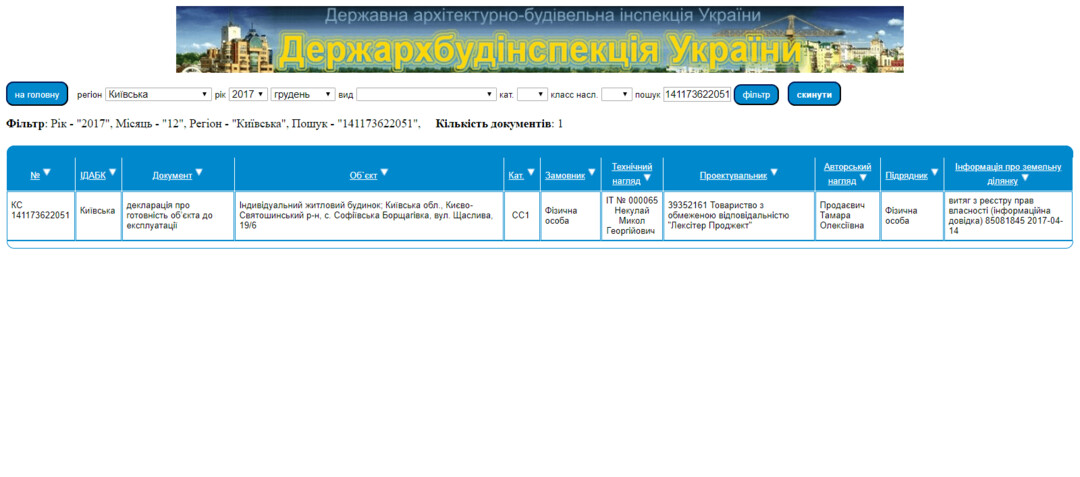Screen dimensions: 1080x477
Task: Go to home via на головну button
Action: tap(37, 94)
